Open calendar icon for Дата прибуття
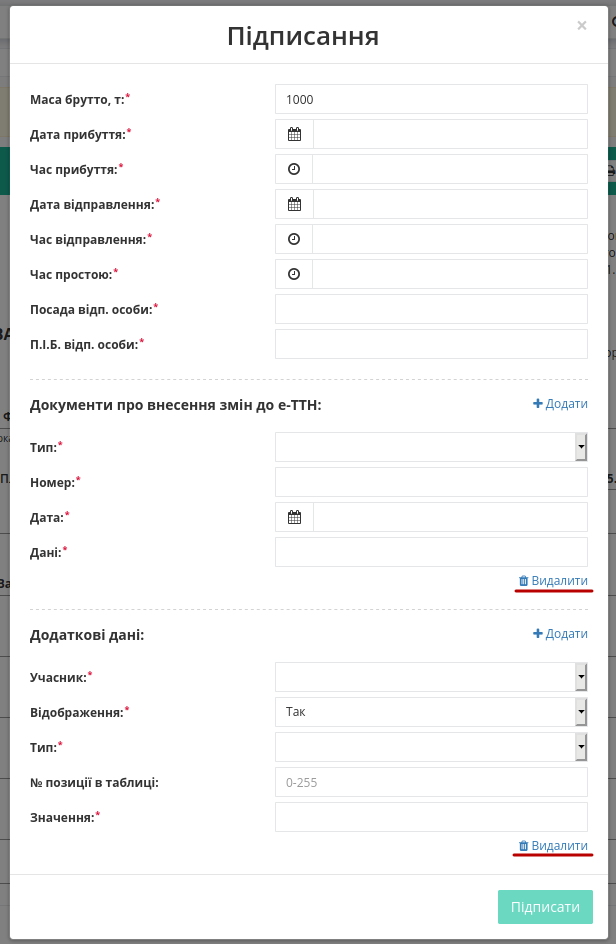 (x=294, y=134)
